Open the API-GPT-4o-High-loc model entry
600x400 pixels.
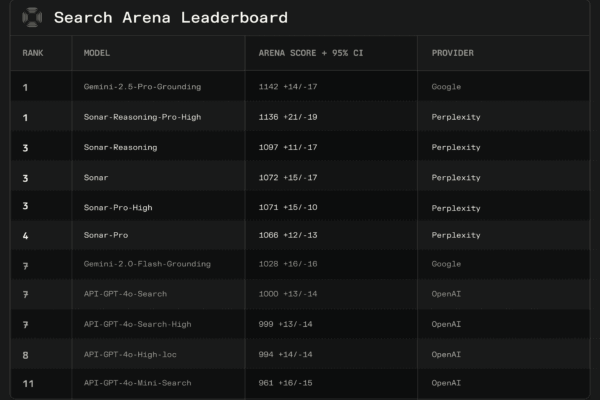click(130, 354)
